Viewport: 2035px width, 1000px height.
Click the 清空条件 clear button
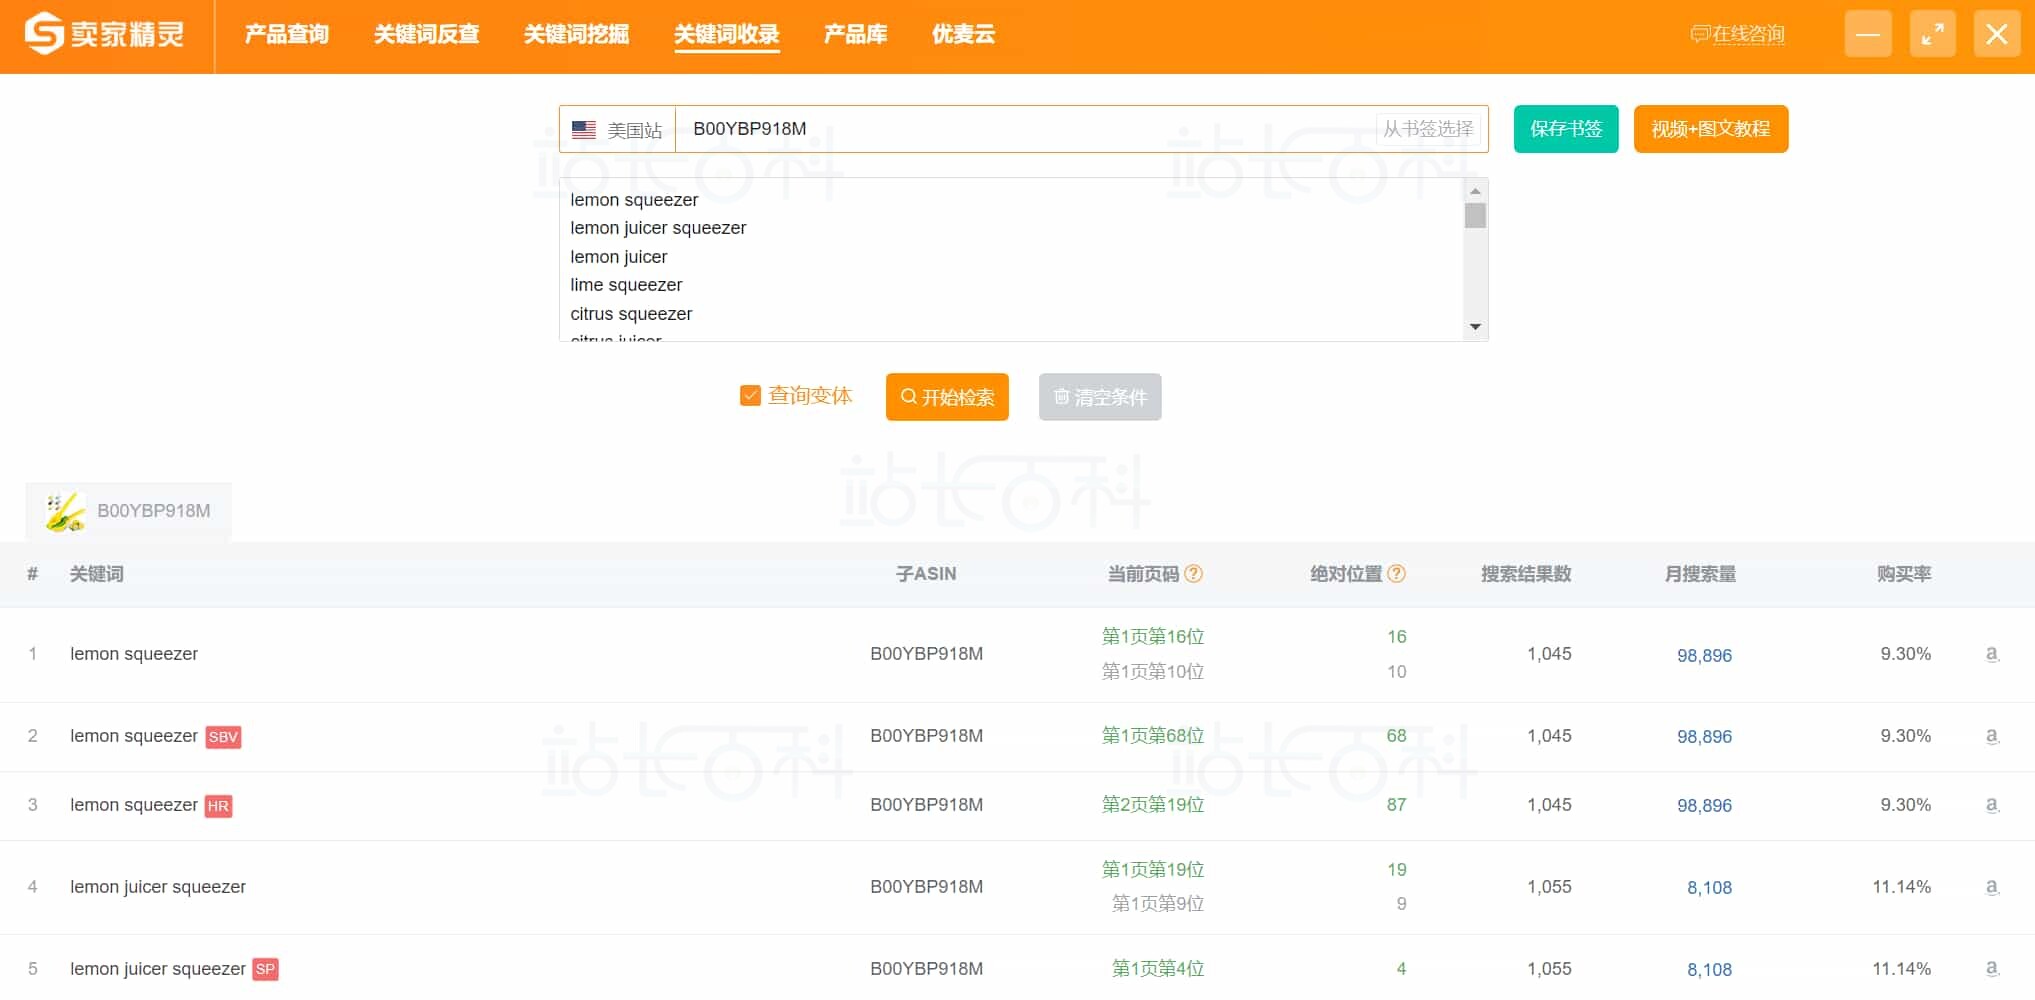(1100, 397)
